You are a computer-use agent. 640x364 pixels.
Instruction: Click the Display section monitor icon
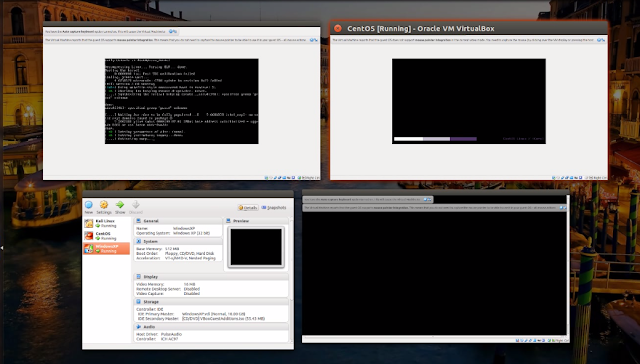[138, 277]
